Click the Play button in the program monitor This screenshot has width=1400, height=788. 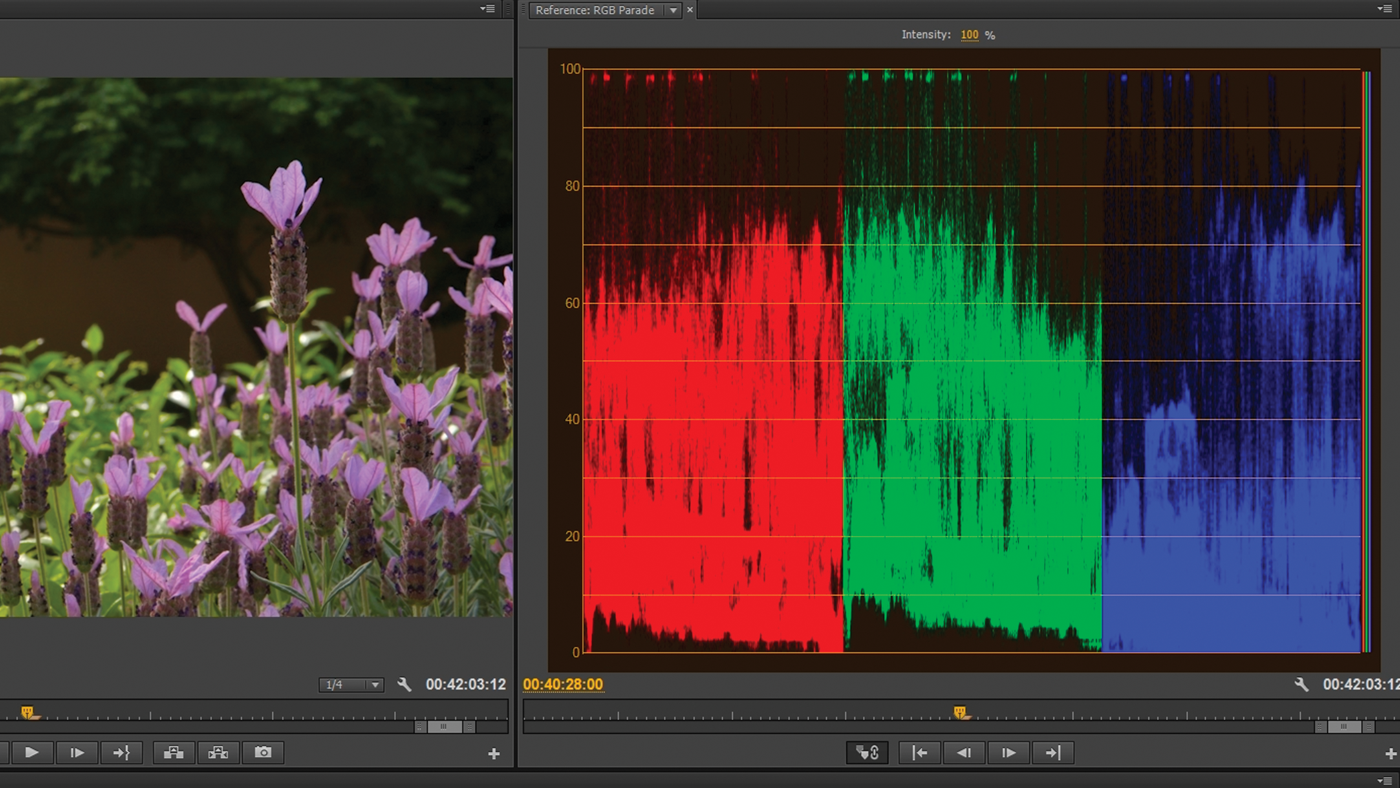pyautogui.click(x=31, y=752)
